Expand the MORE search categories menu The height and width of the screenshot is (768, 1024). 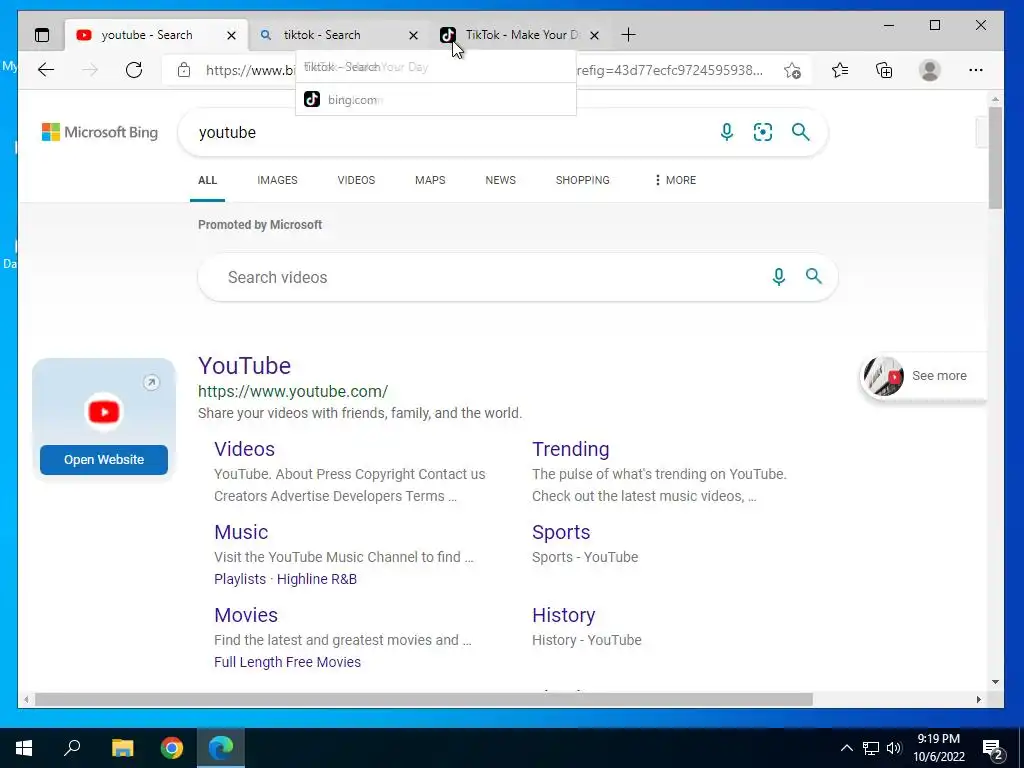[675, 180]
